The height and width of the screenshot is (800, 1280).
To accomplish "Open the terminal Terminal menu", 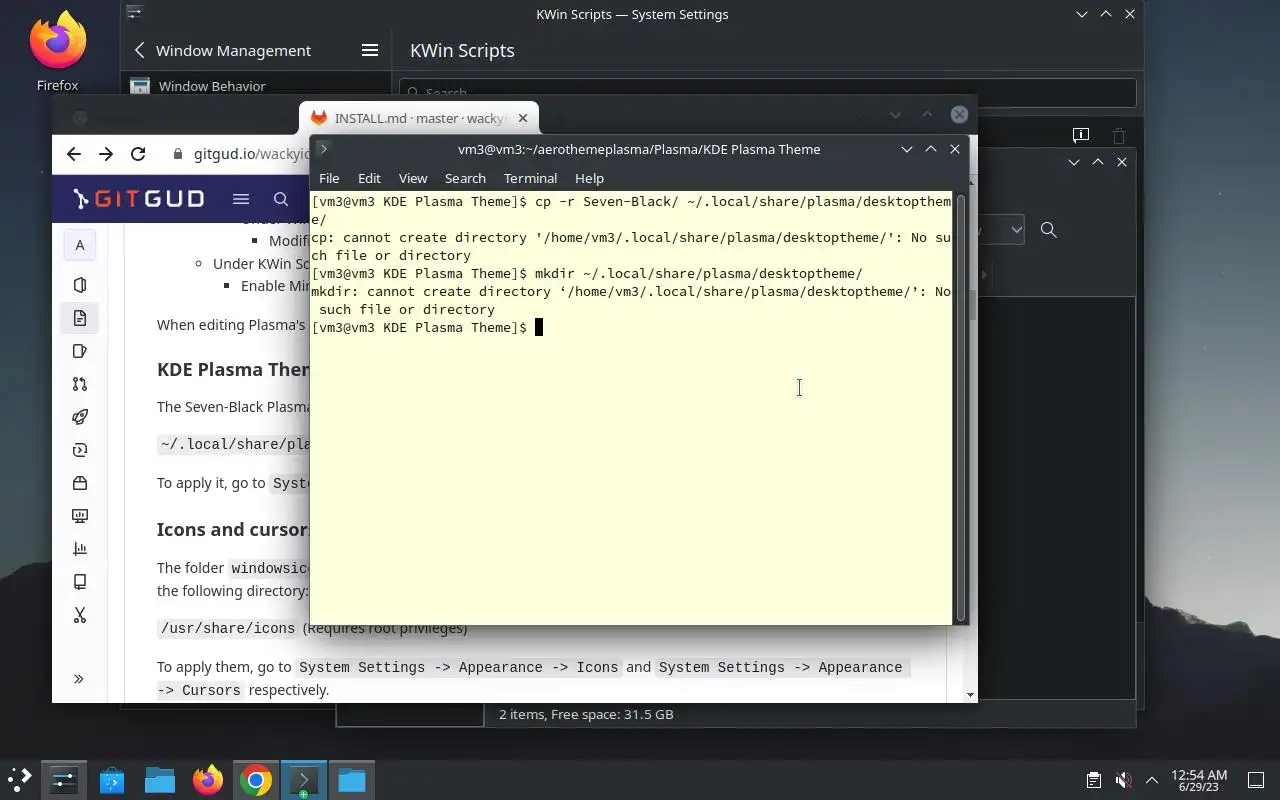I will point(530,178).
